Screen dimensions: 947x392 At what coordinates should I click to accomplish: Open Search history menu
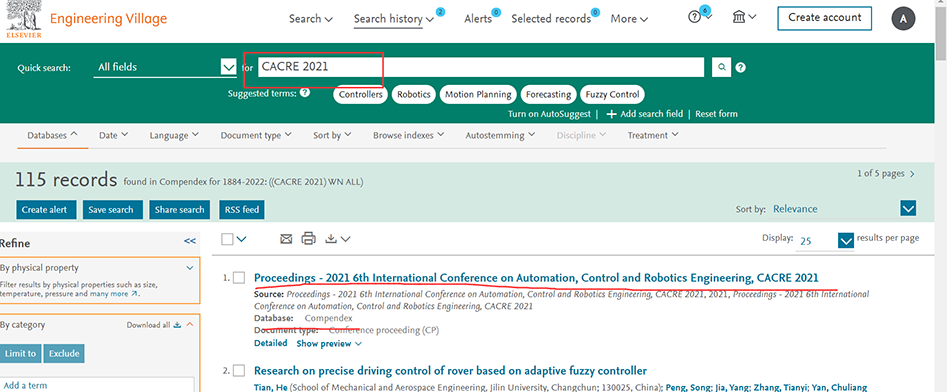(x=394, y=19)
